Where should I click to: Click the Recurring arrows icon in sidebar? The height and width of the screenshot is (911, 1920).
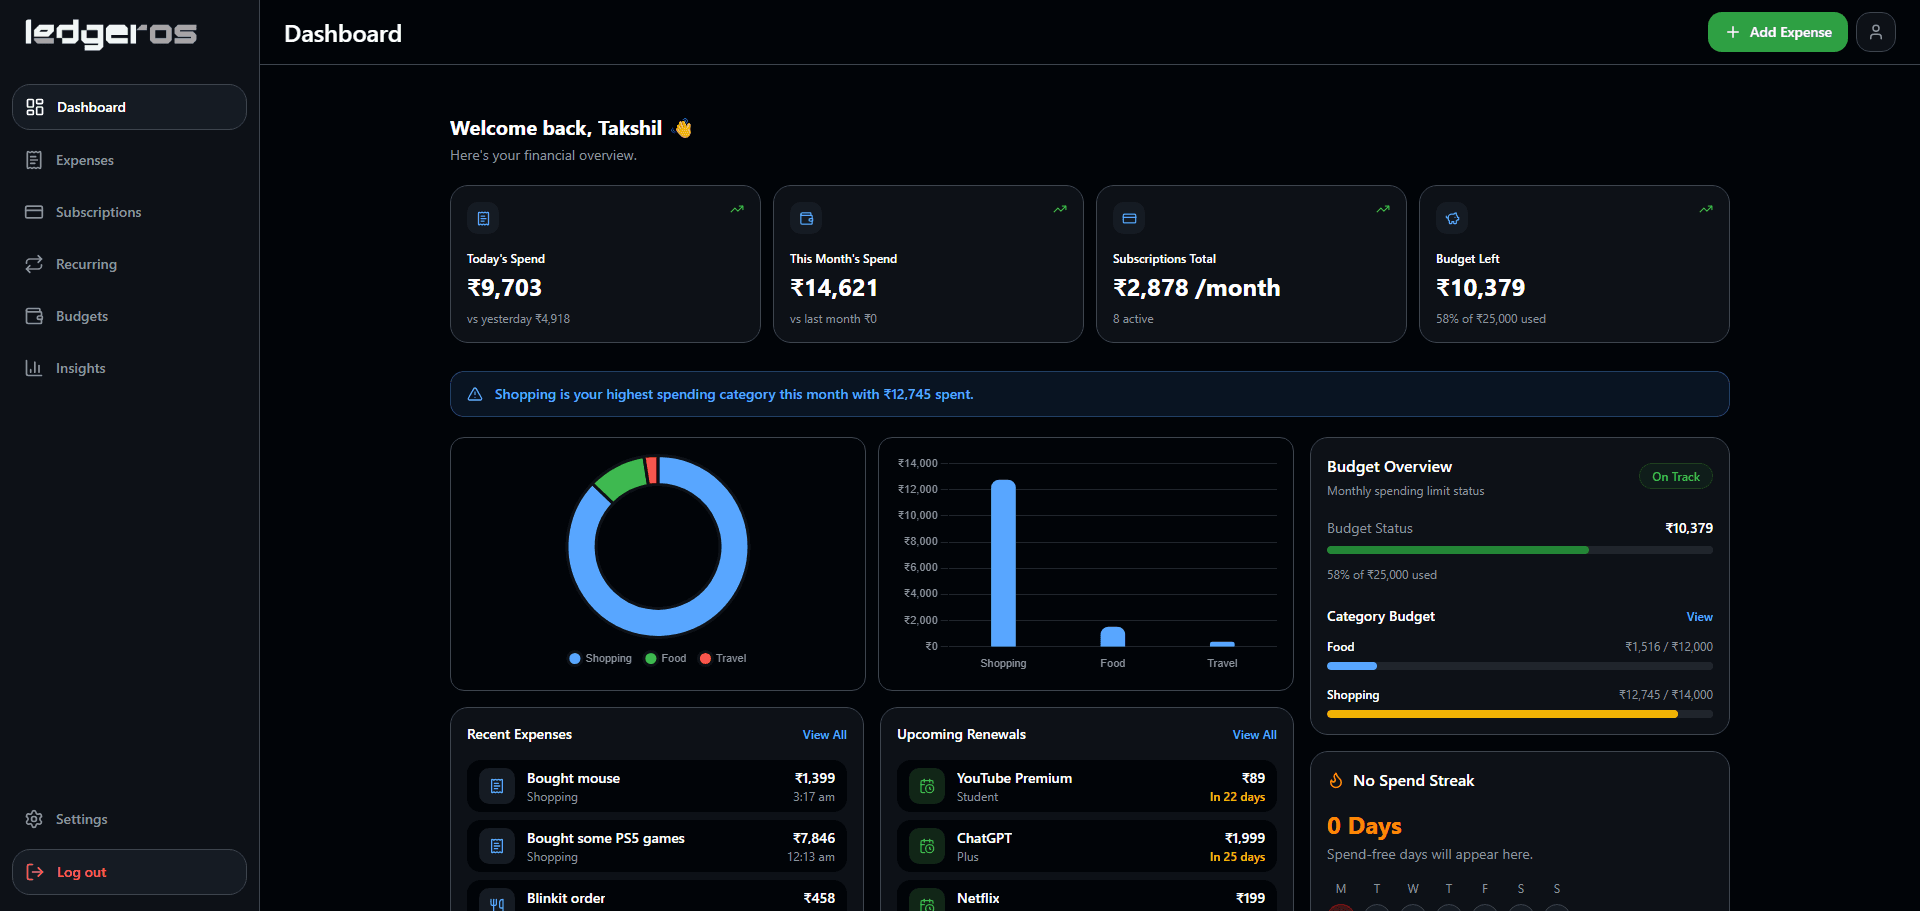click(34, 264)
